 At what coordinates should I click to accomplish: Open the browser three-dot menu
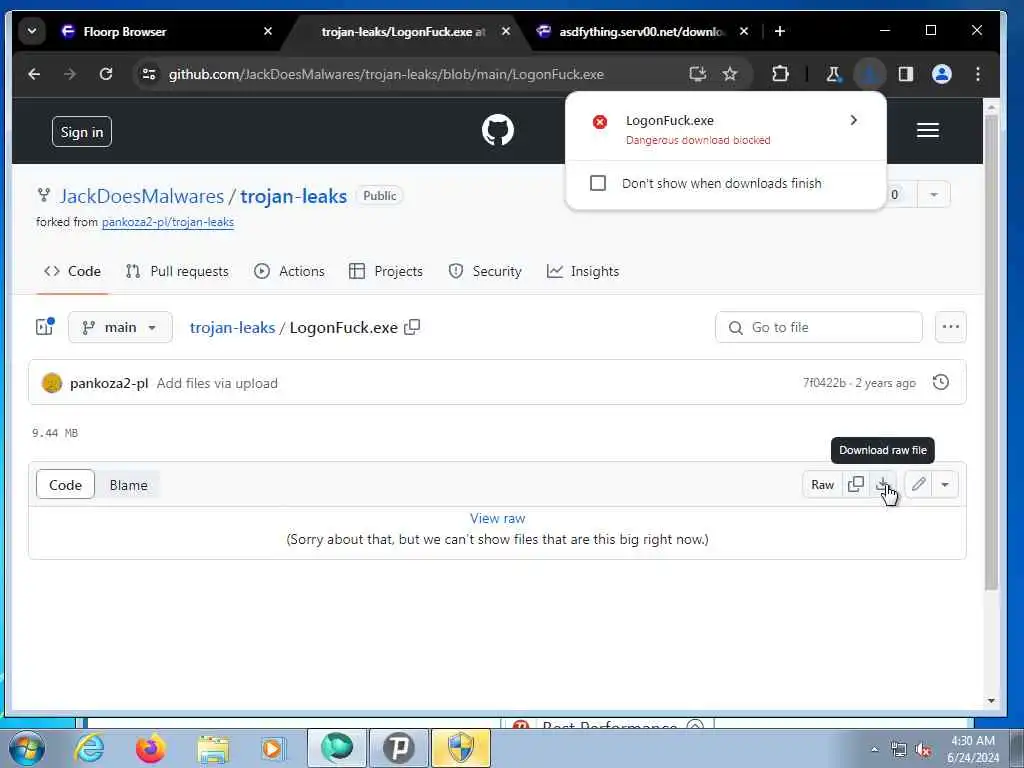[x=978, y=74]
